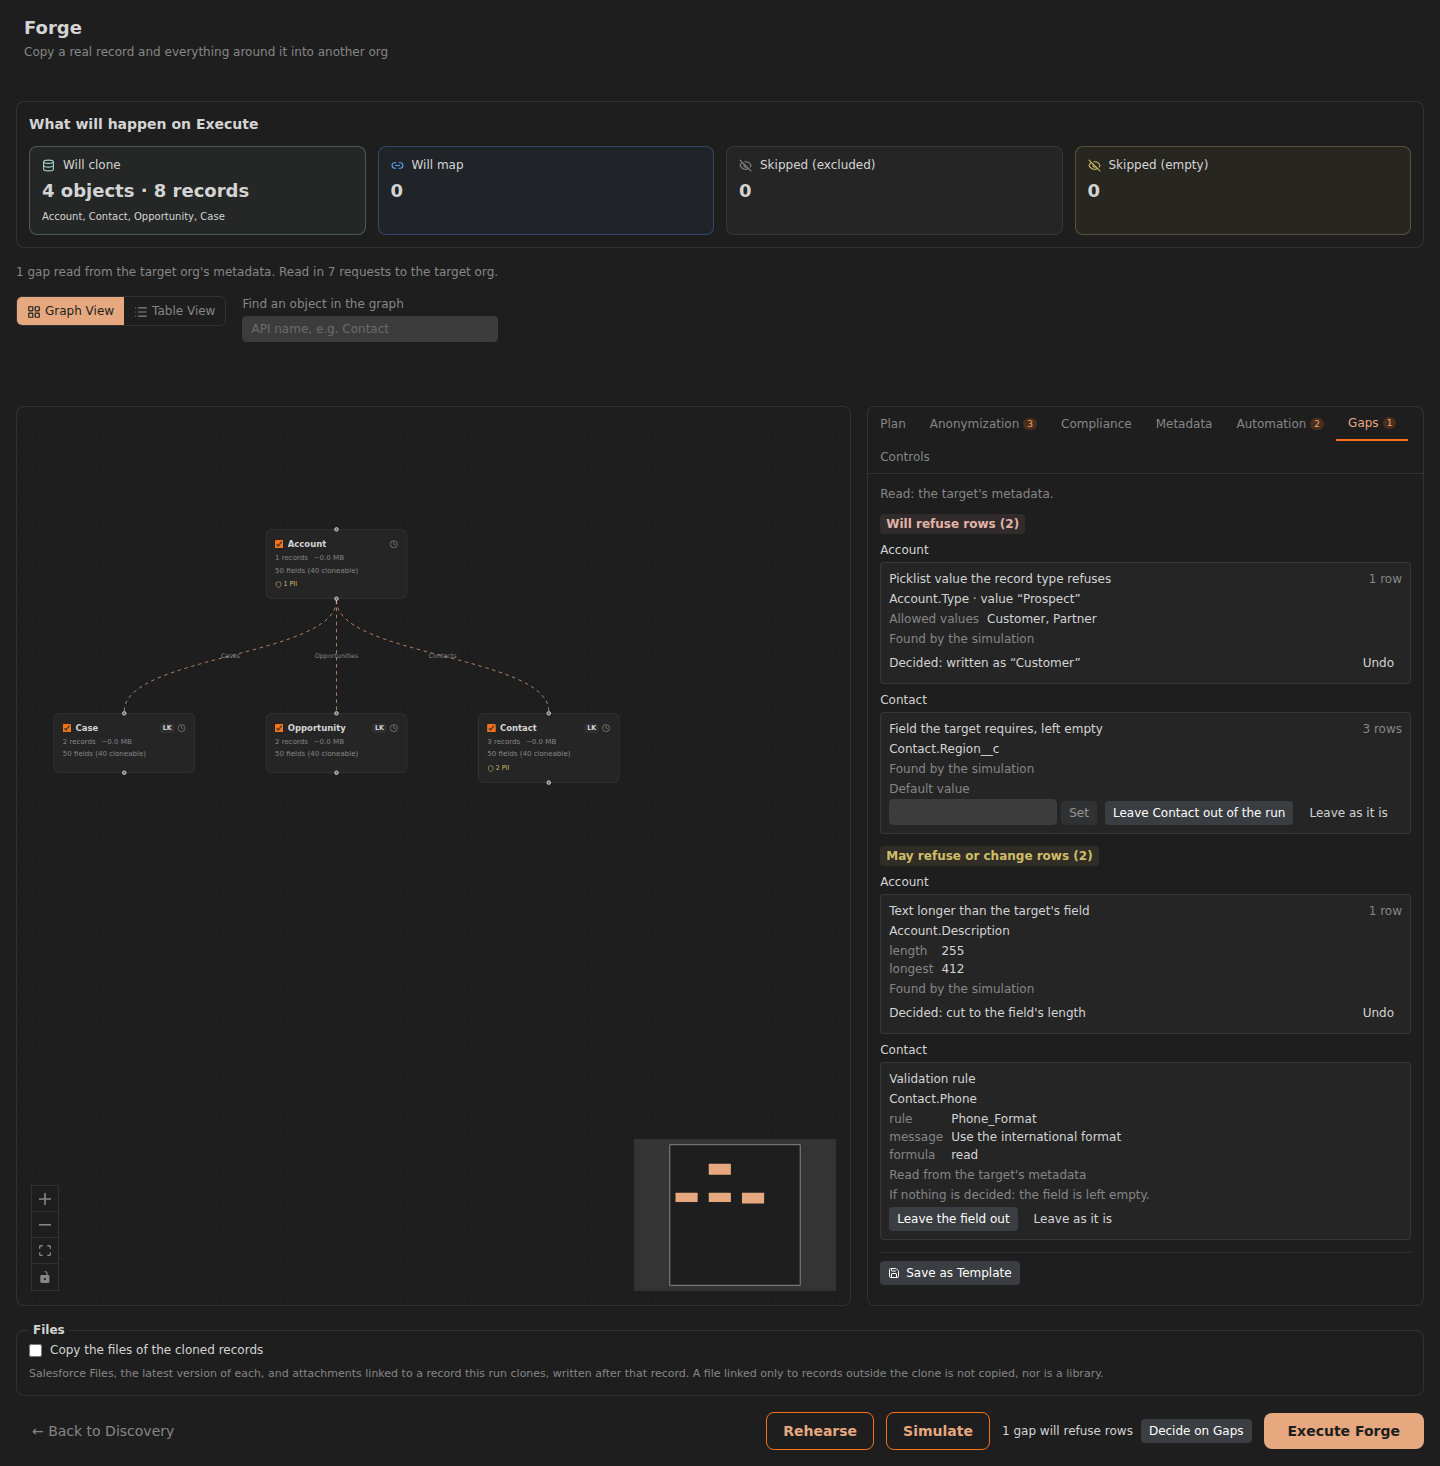Undo the Account.Type picklist decision
Image resolution: width=1440 pixels, height=1466 pixels.
[1378, 663]
